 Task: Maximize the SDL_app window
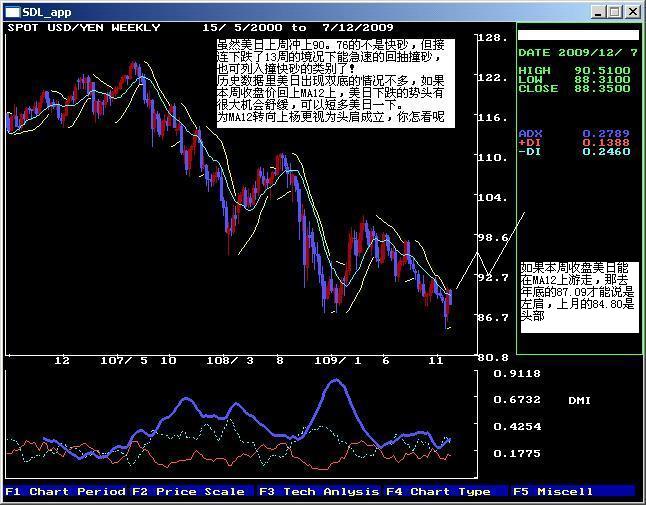615,12
